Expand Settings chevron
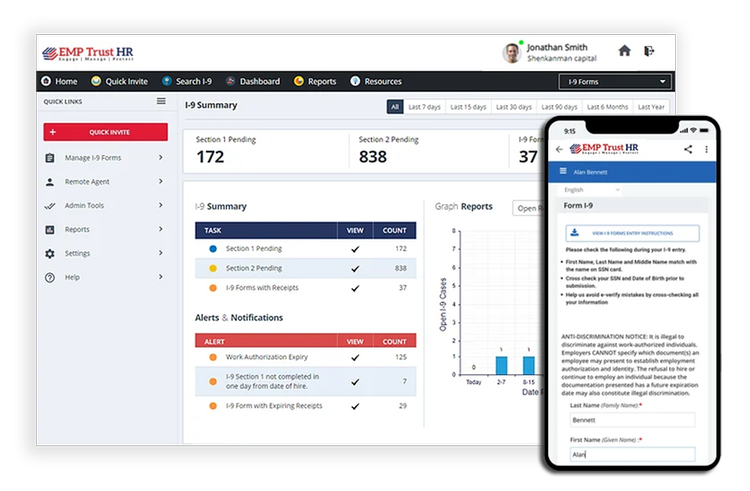 (161, 253)
